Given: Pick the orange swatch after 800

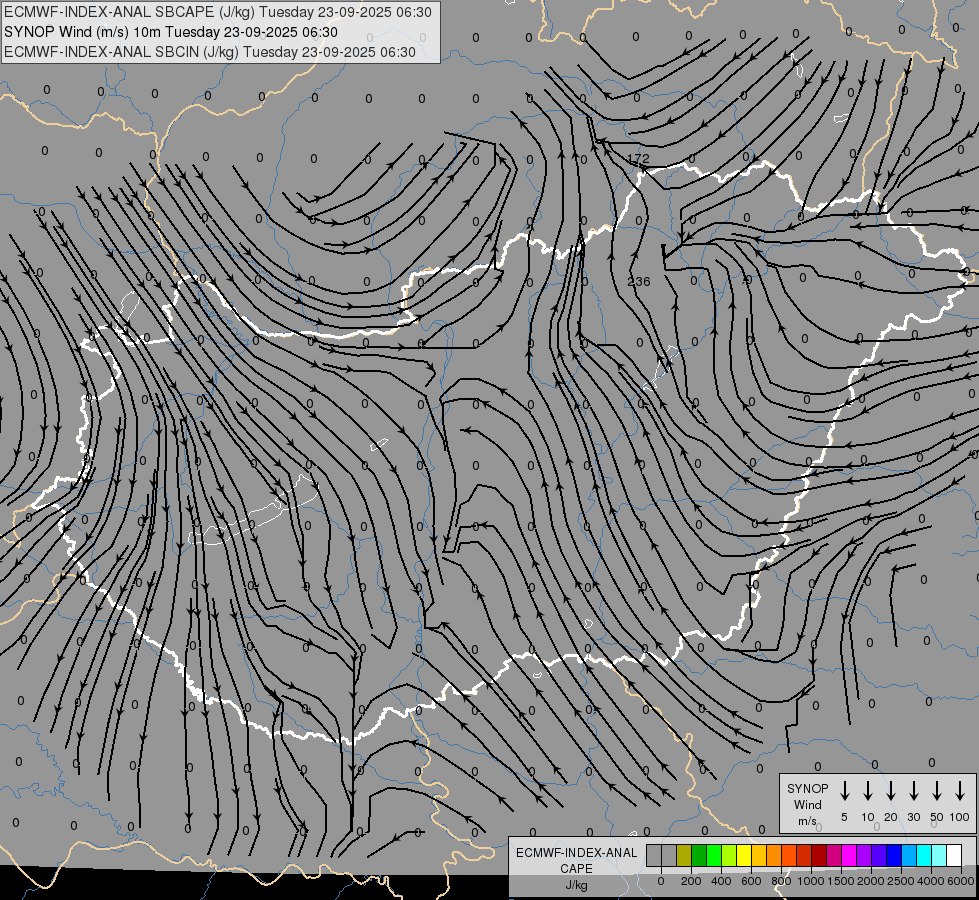Looking at the screenshot, I should pyautogui.click(x=789, y=856).
